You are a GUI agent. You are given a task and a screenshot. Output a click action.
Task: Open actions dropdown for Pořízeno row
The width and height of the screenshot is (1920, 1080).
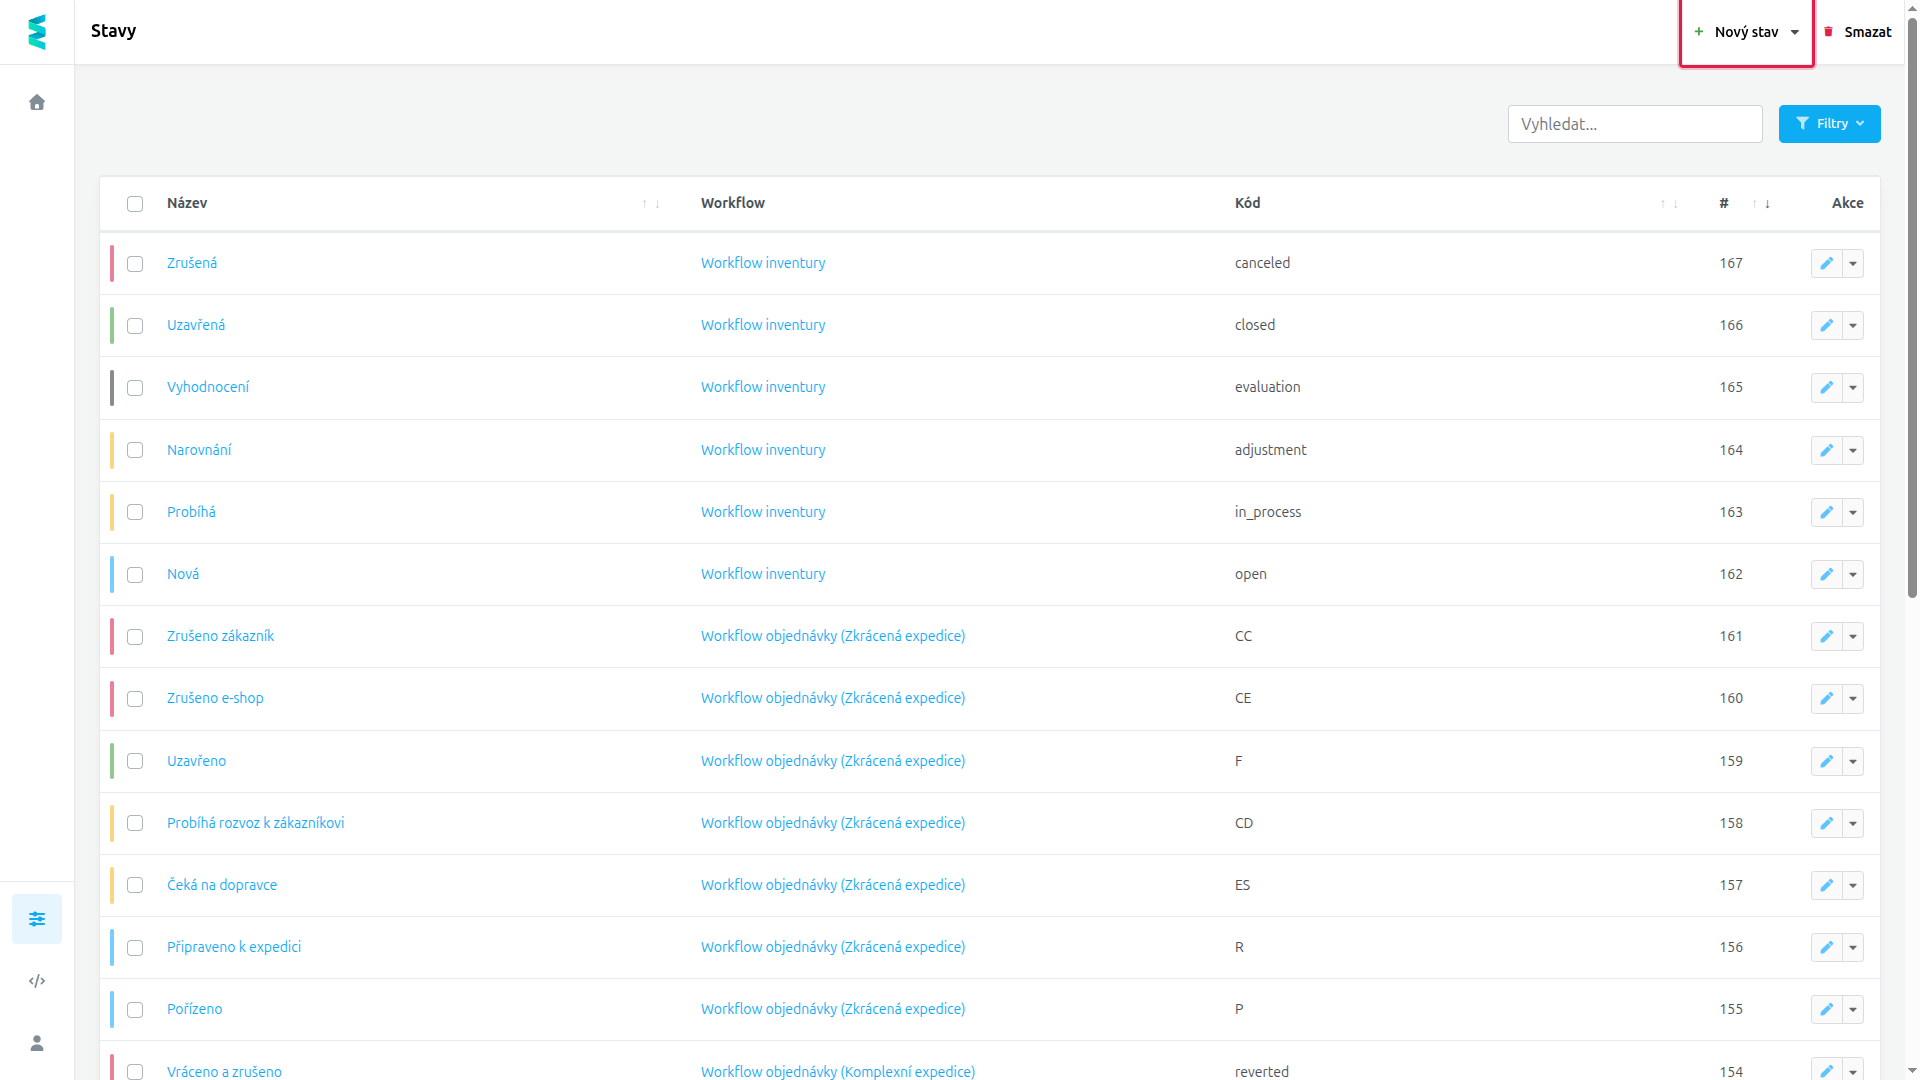click(x=1853, y=1009)
